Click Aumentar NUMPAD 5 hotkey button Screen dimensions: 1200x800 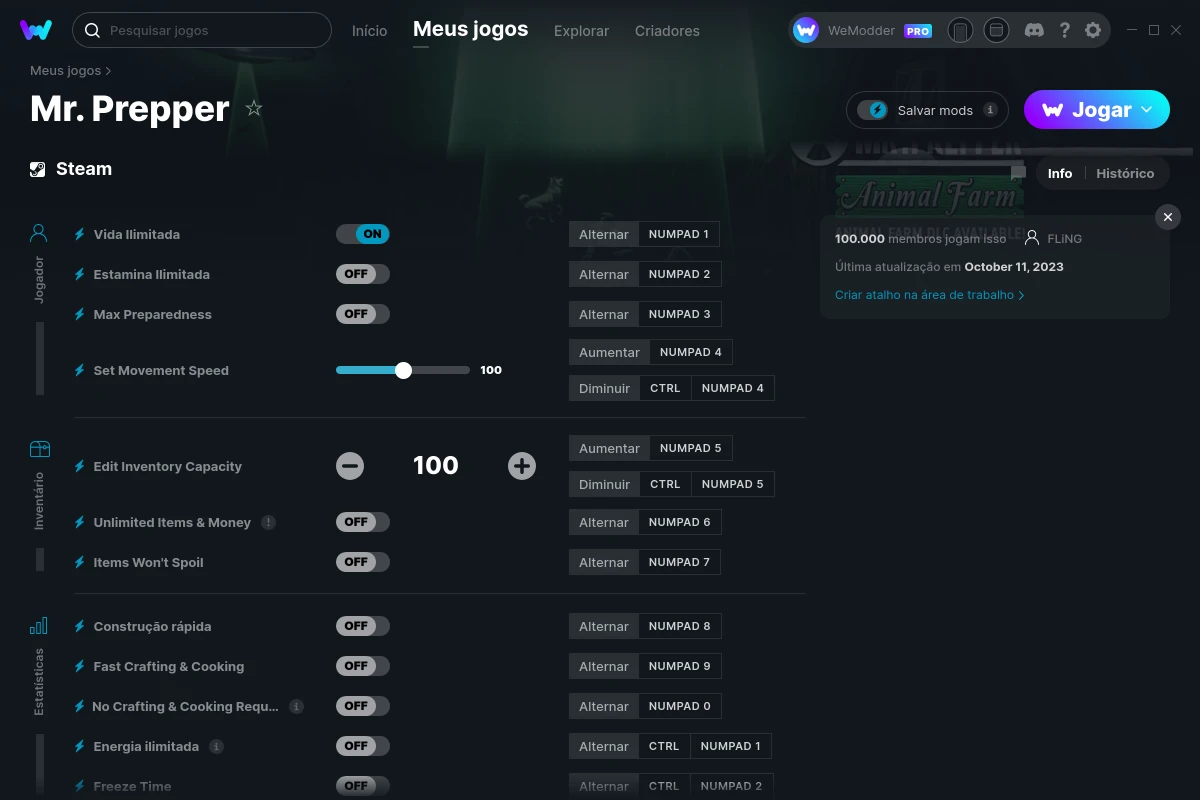650,448
